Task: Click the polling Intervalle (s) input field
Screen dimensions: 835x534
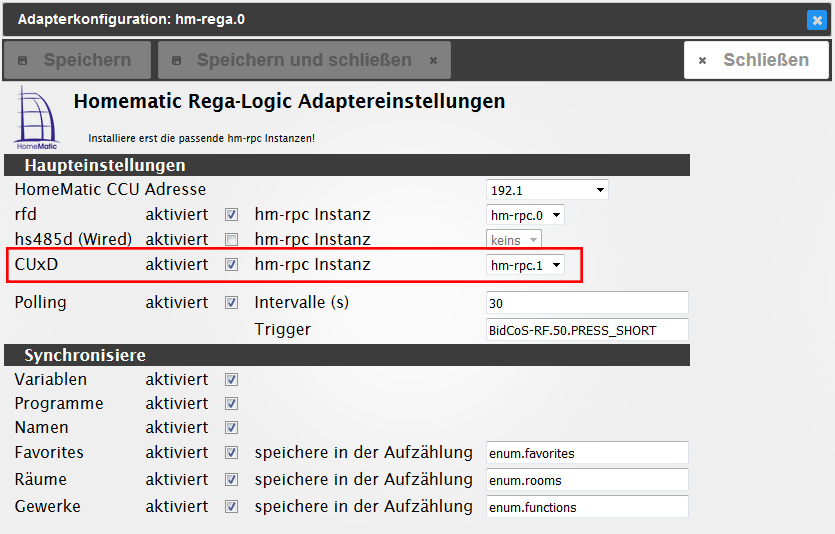Action: [587, 303]
